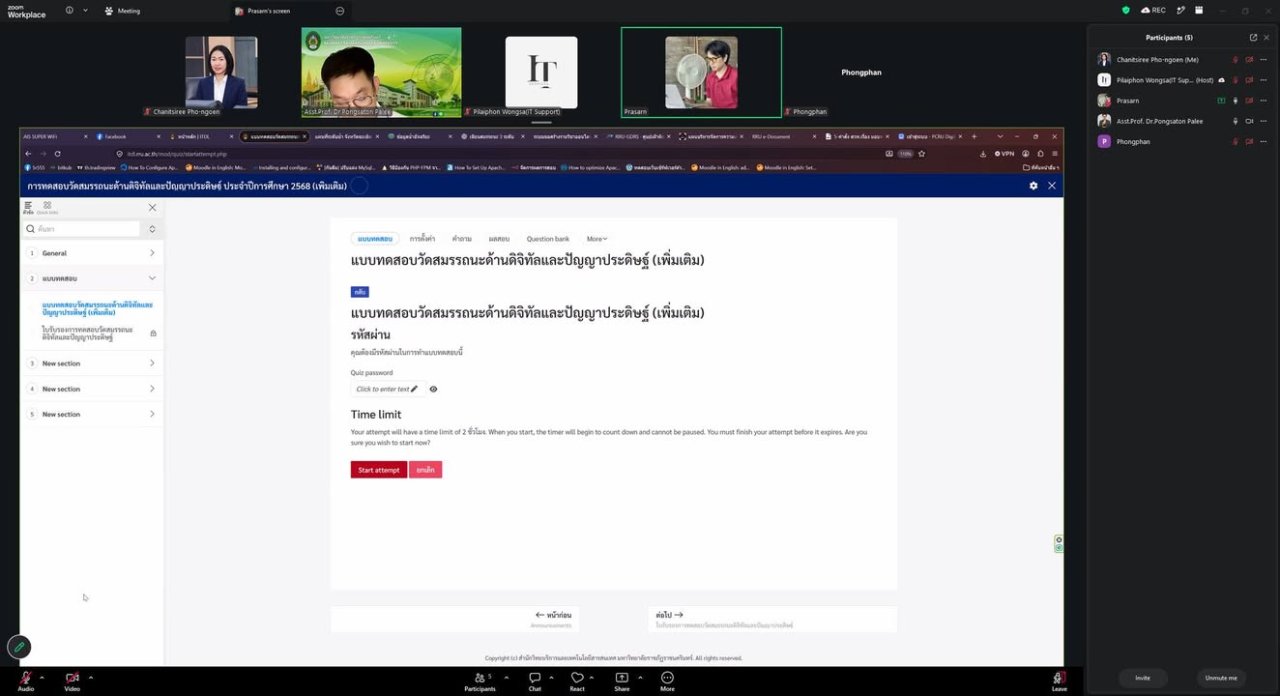Open the Chat panel

click(x=535, y=681)
